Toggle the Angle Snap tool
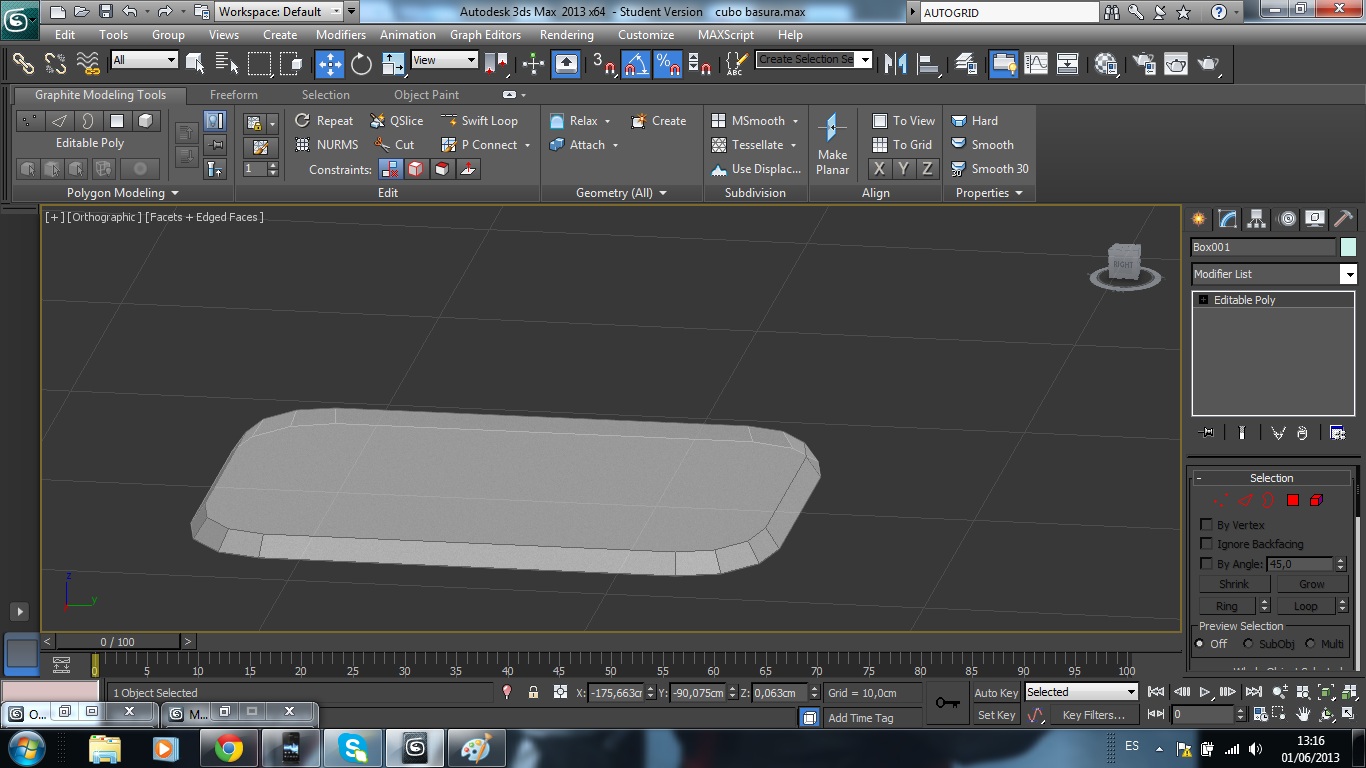The width and height of the screenshot is (1366, 768). coord(636,64)
